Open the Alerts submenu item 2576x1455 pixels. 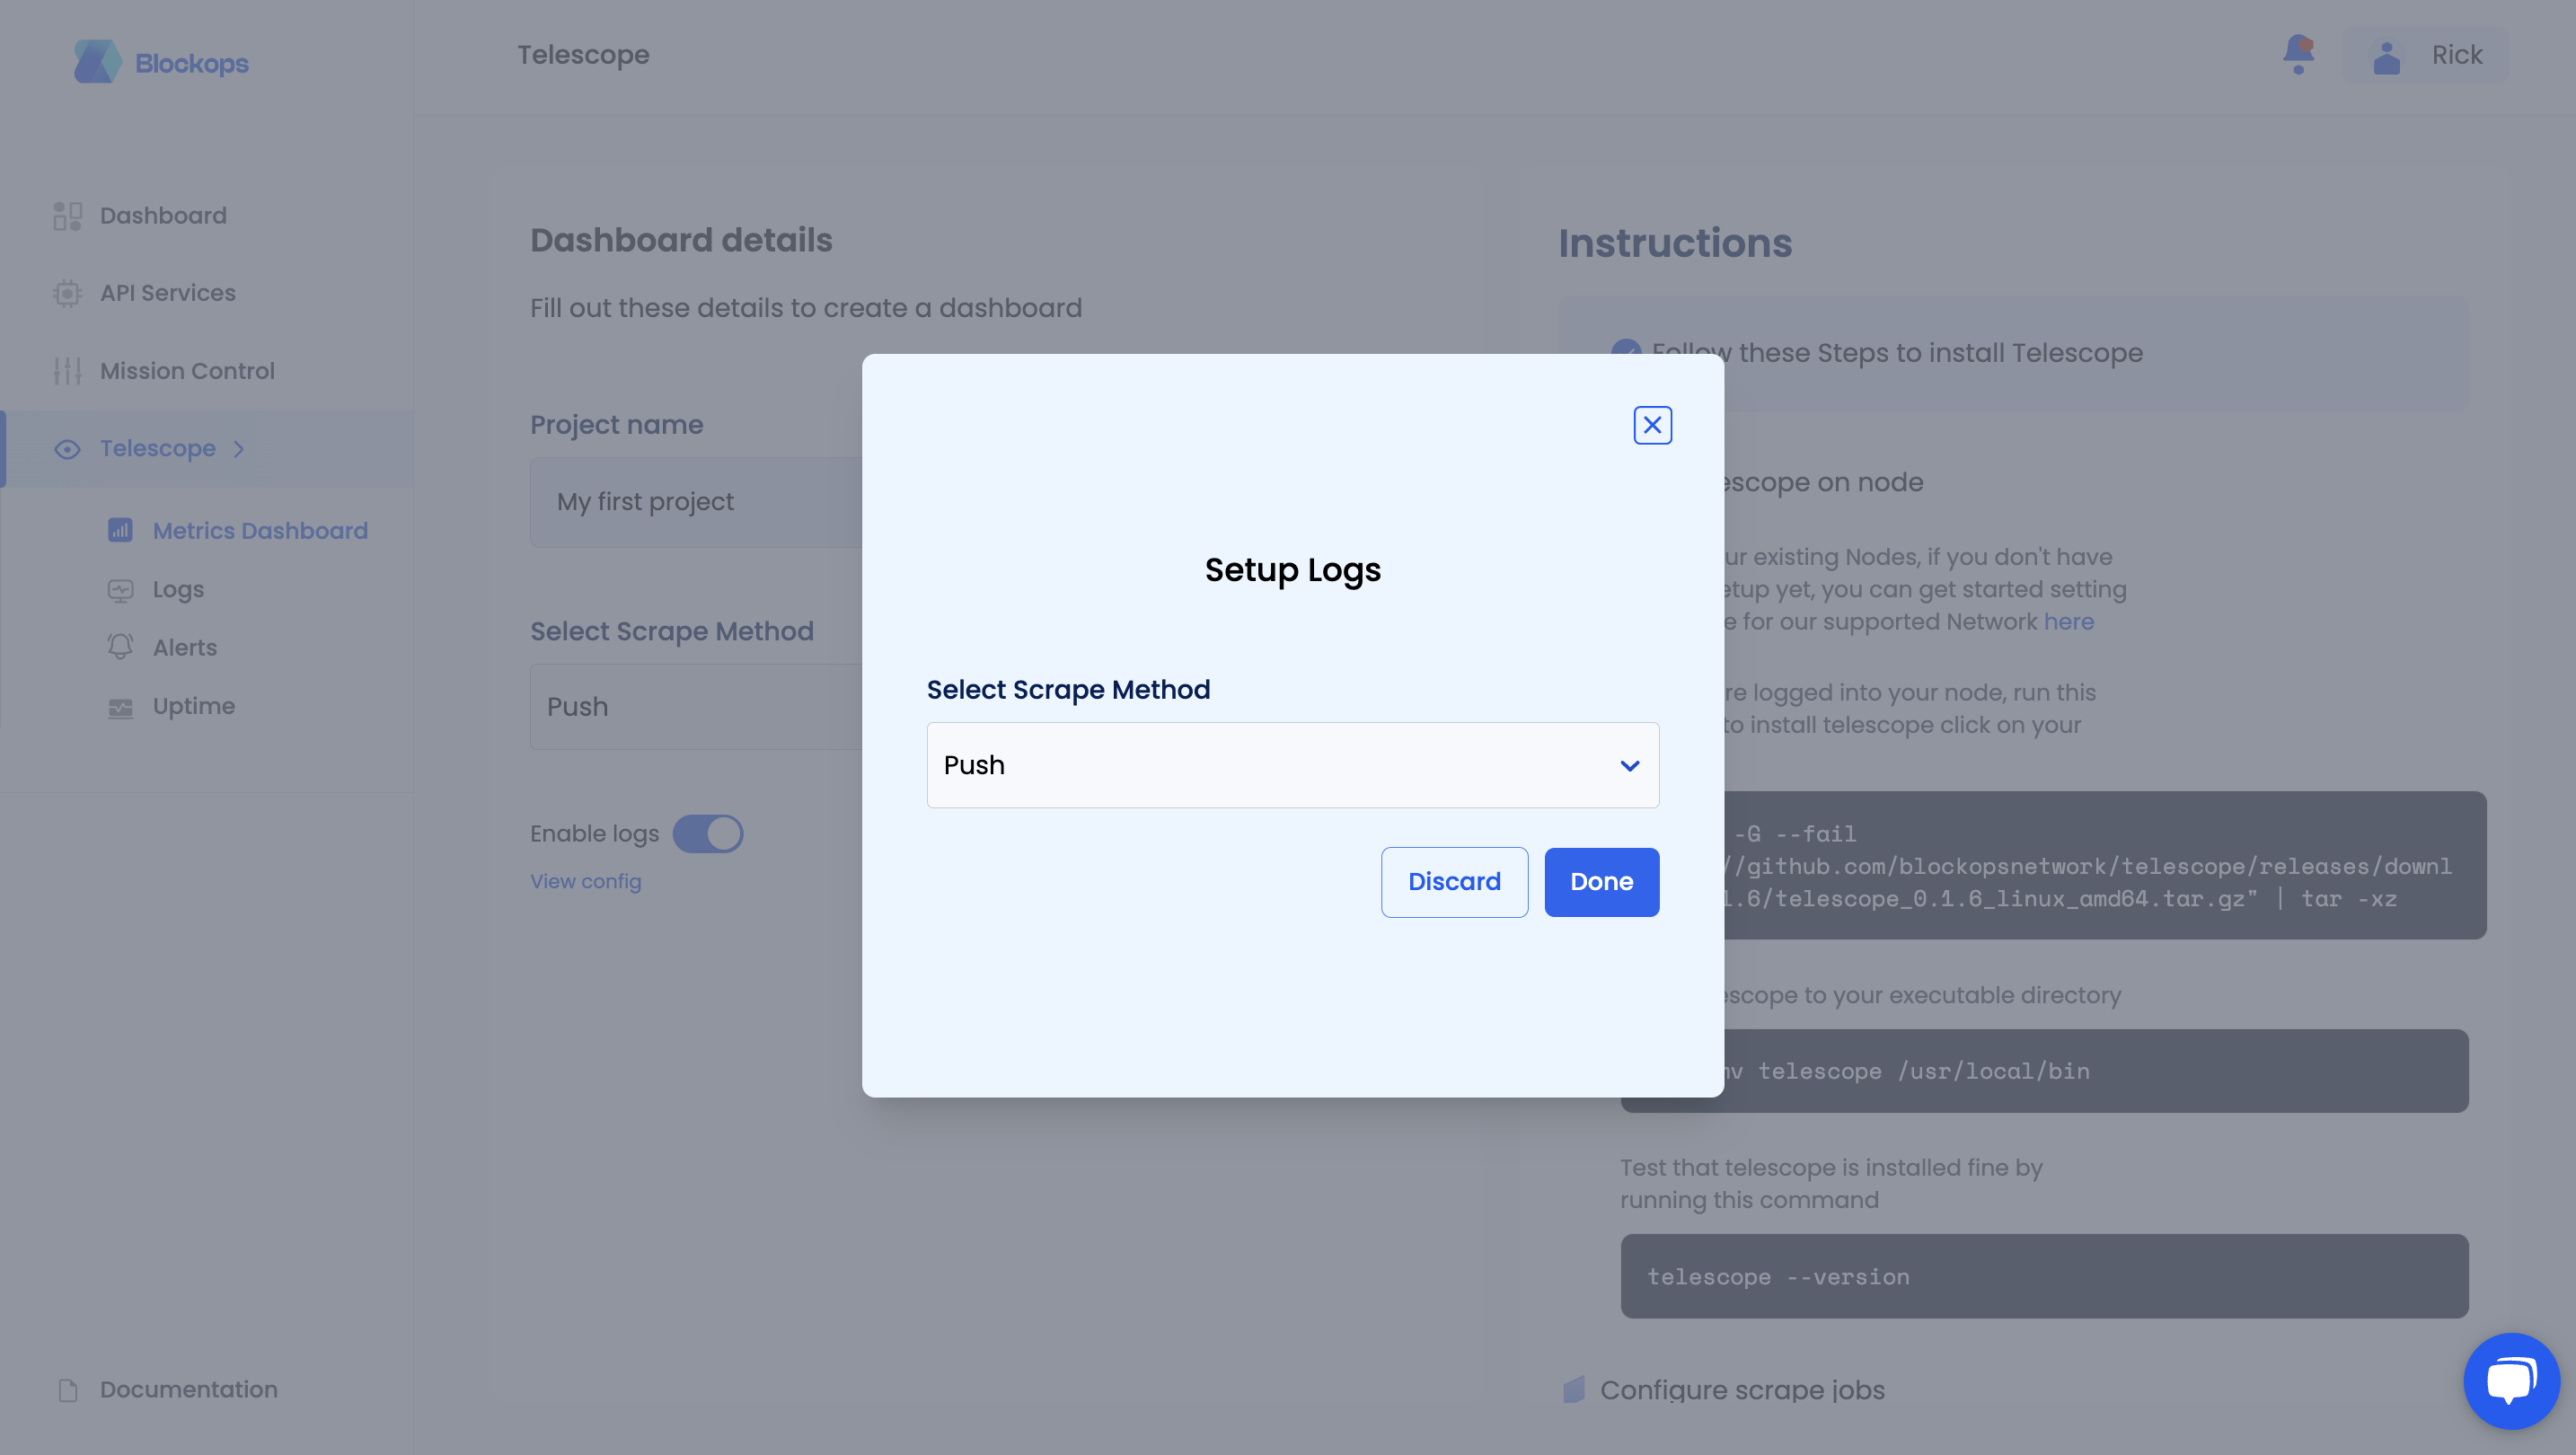[x=185, y=648]
